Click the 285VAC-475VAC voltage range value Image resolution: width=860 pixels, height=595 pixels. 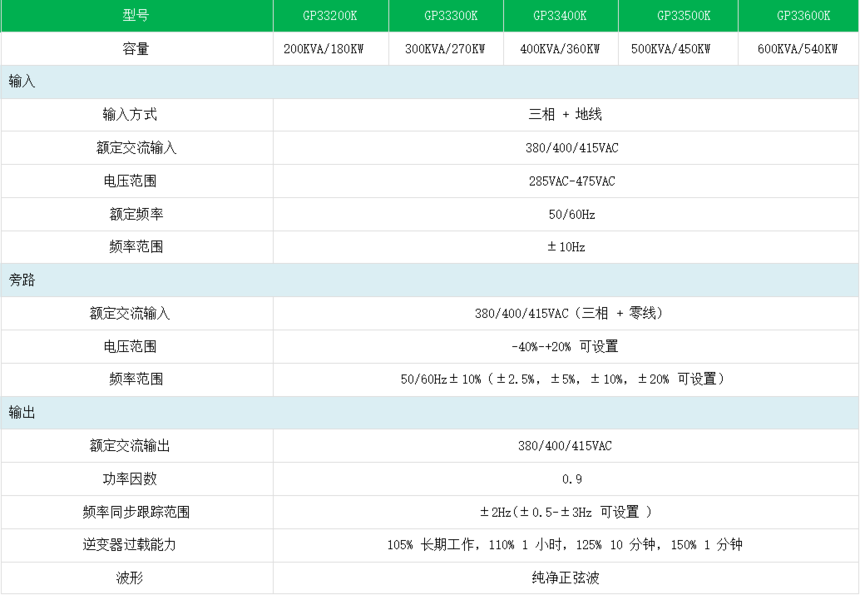(566, 181)
